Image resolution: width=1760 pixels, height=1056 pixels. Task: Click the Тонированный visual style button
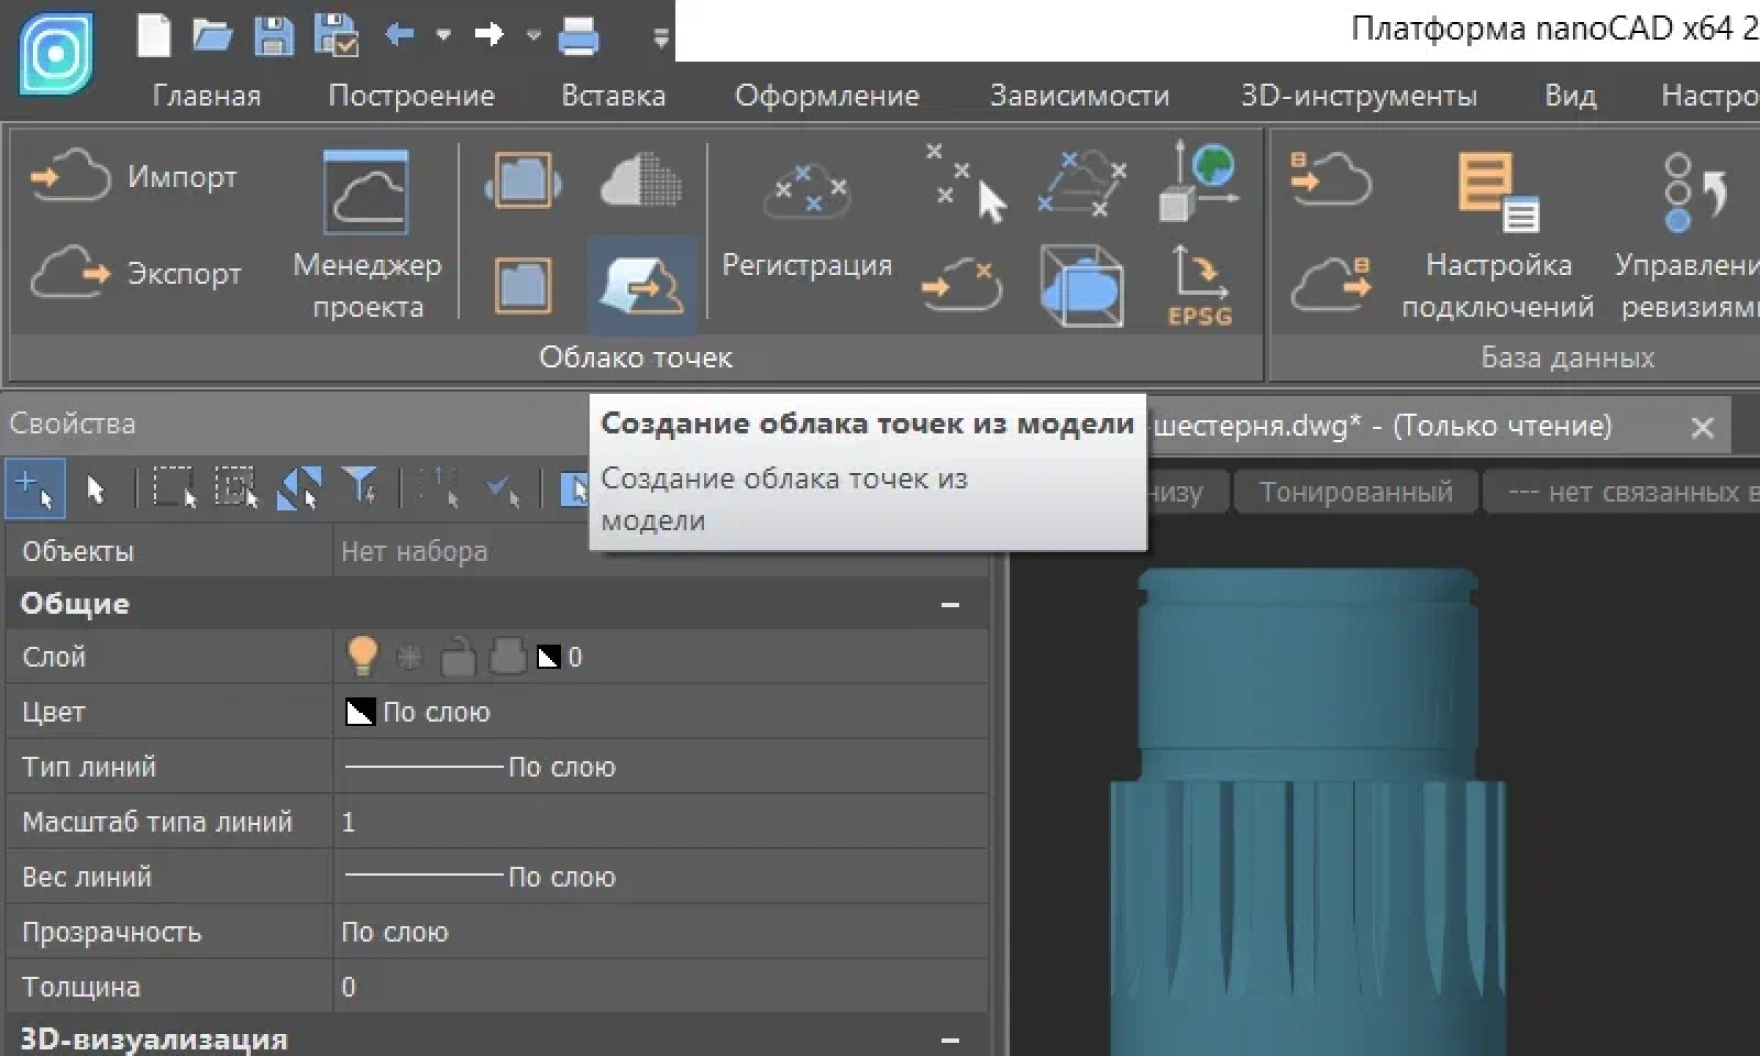coord(1355,492)
